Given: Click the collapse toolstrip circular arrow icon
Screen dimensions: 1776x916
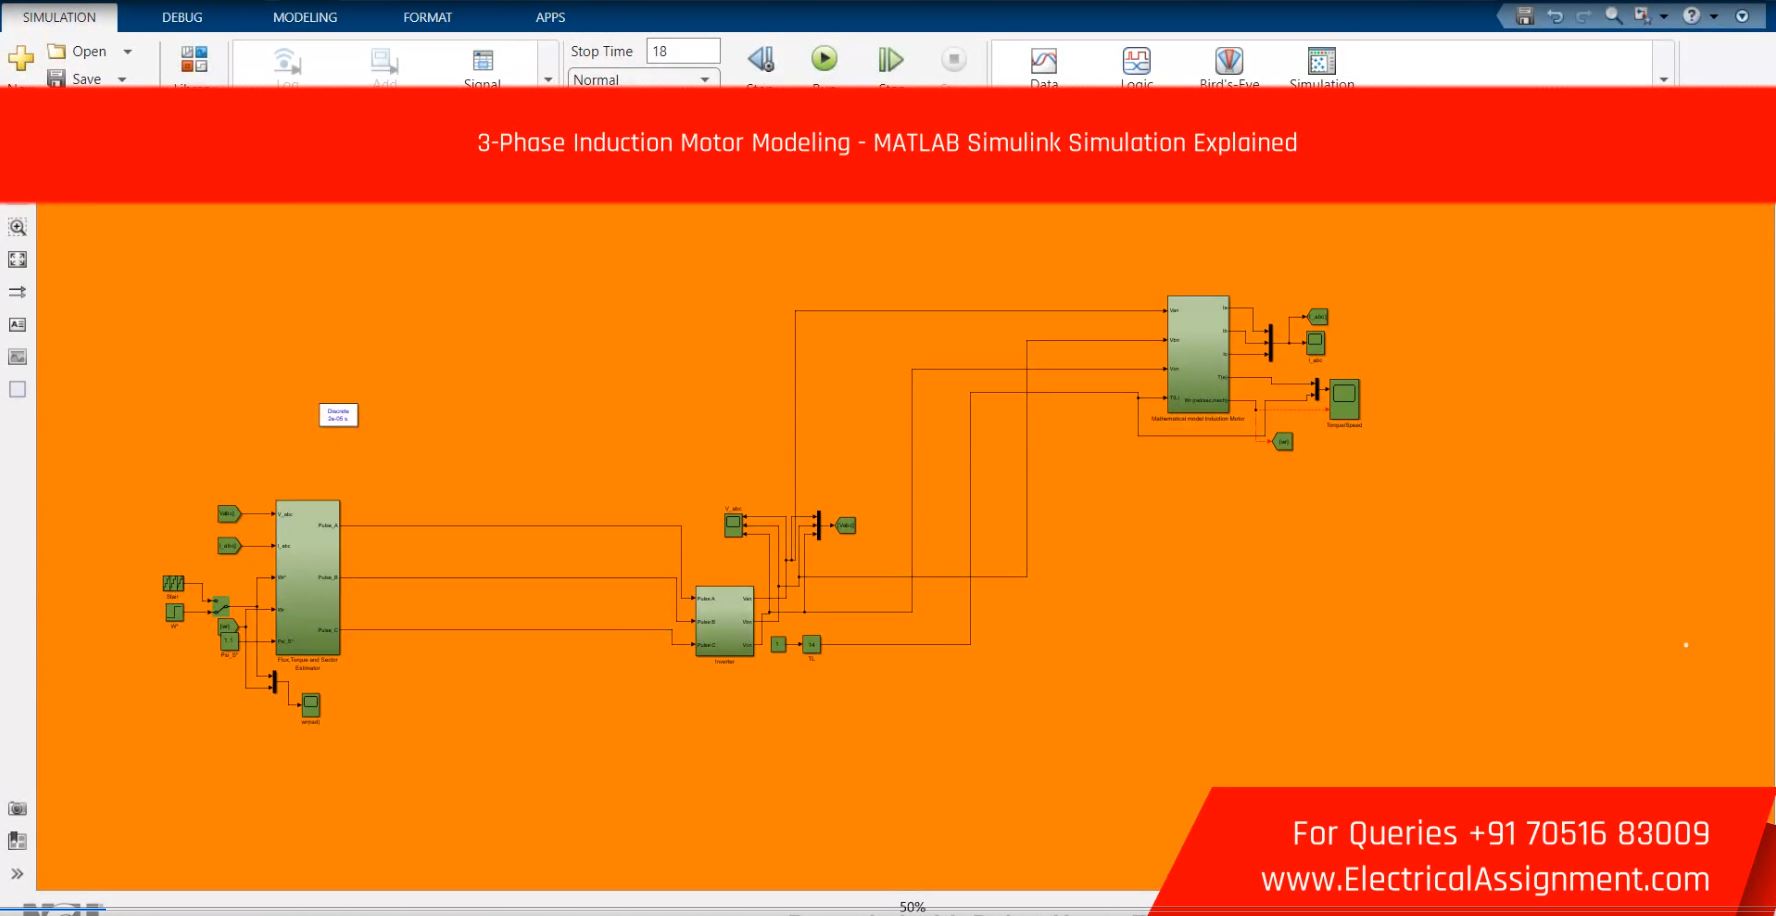Looking at the screenshot, I should click(1742, 16).
